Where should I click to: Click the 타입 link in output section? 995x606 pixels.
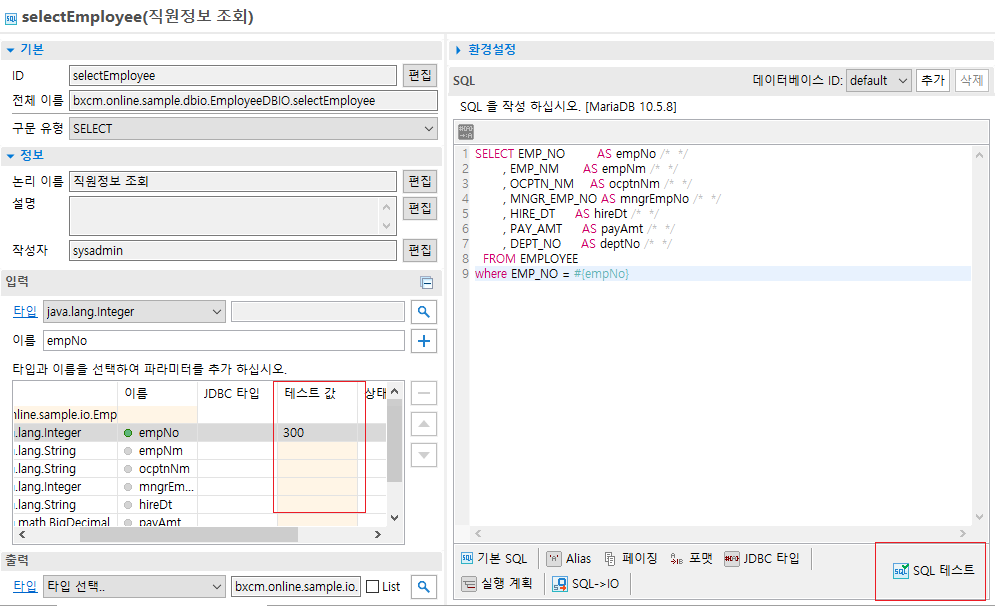coord(24,586)
